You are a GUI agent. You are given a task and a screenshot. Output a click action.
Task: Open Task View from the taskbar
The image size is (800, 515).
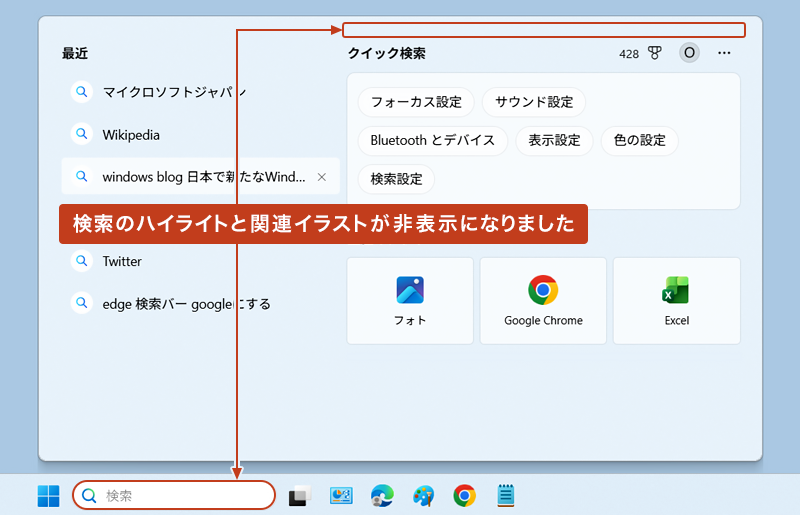299,496
